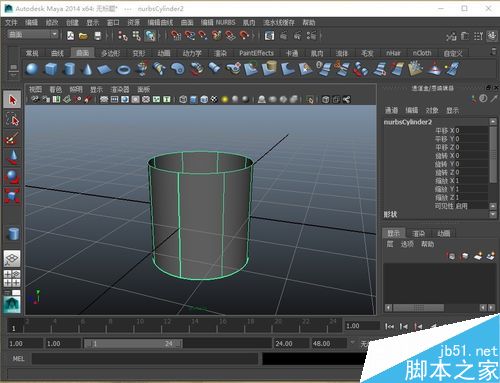The width and height of the screenshot is (500, 383).
Task: Choose the Rotate tool sphere icon
Action: pos(12,177)
